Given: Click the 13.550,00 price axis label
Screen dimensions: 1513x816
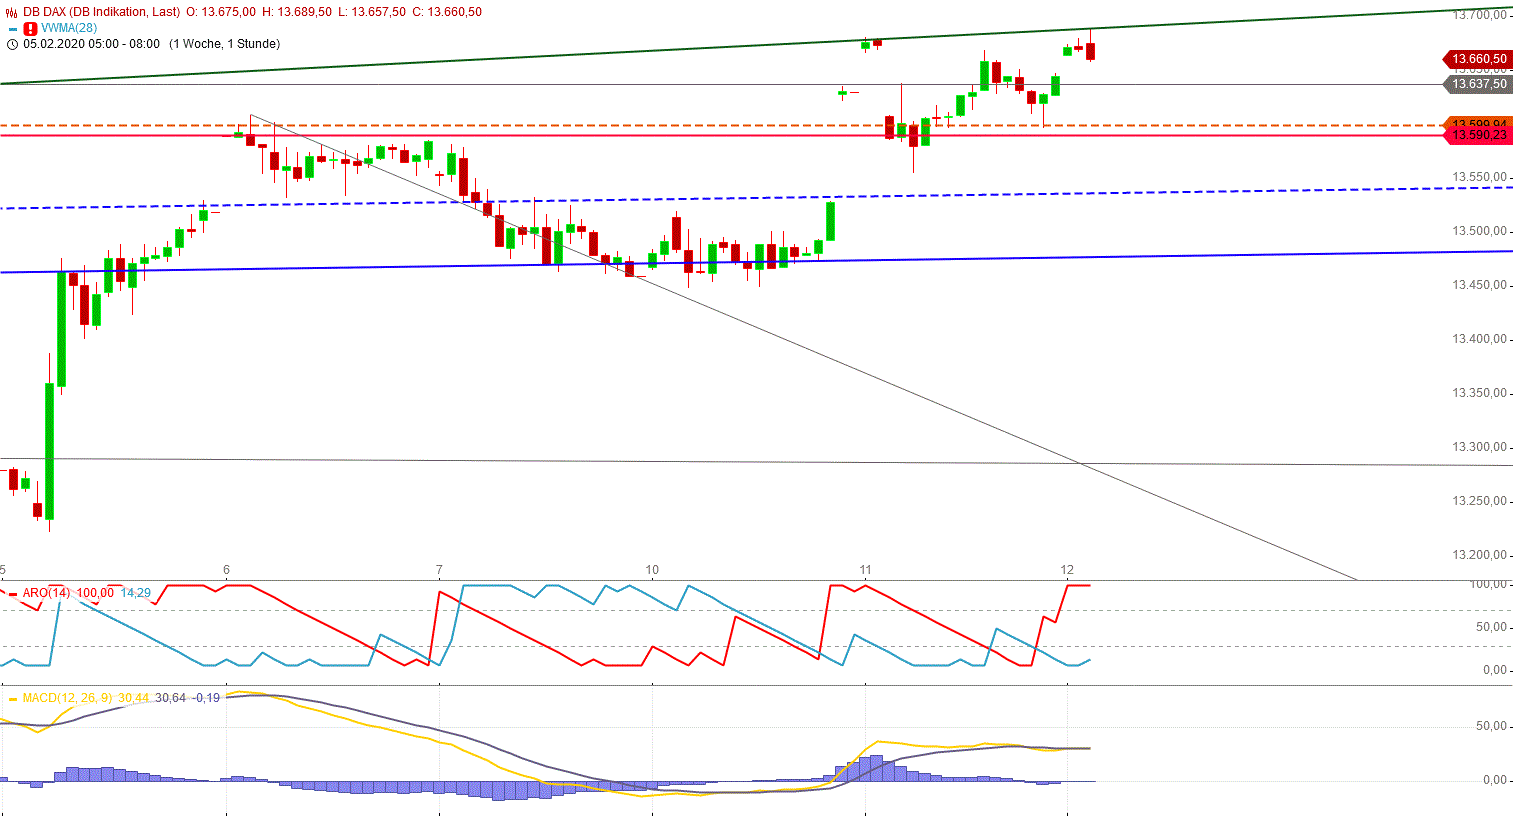Looking at the screenshot, I should pyautogui.click(x=1479, y=177).
